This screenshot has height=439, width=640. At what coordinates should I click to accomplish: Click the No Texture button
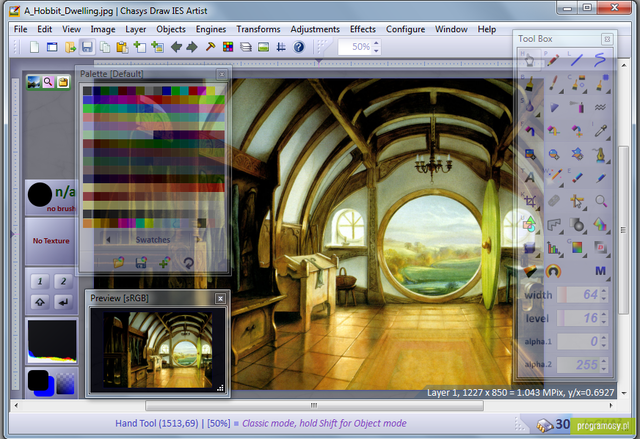click(51, 241)
